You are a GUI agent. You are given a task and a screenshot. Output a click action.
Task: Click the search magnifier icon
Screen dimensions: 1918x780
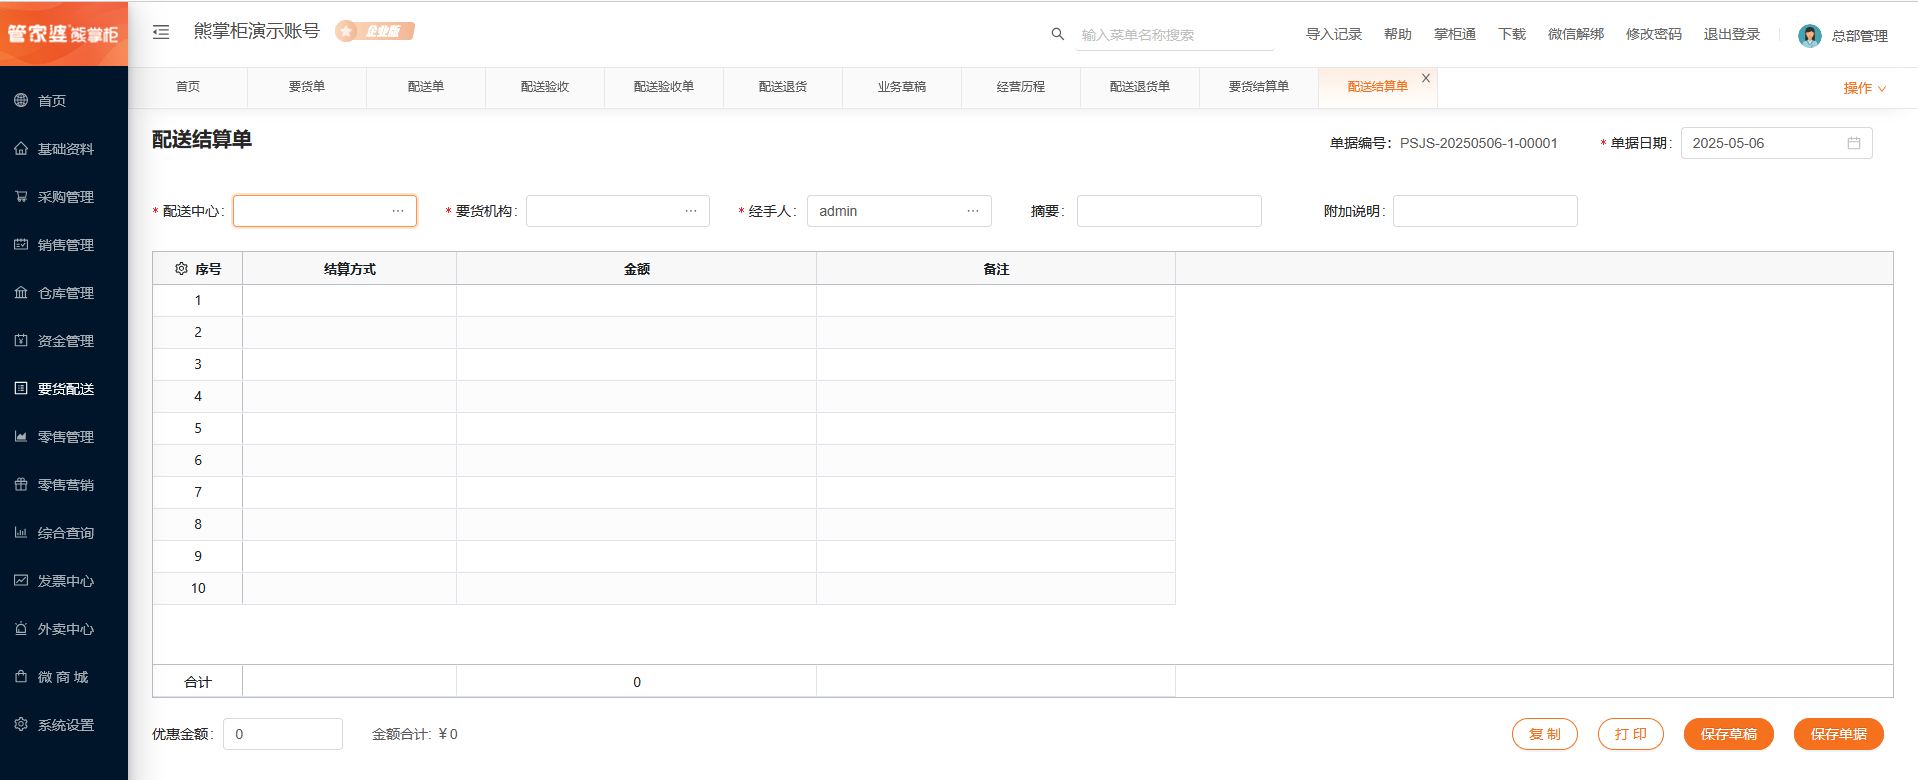(x=1057, y=34)
